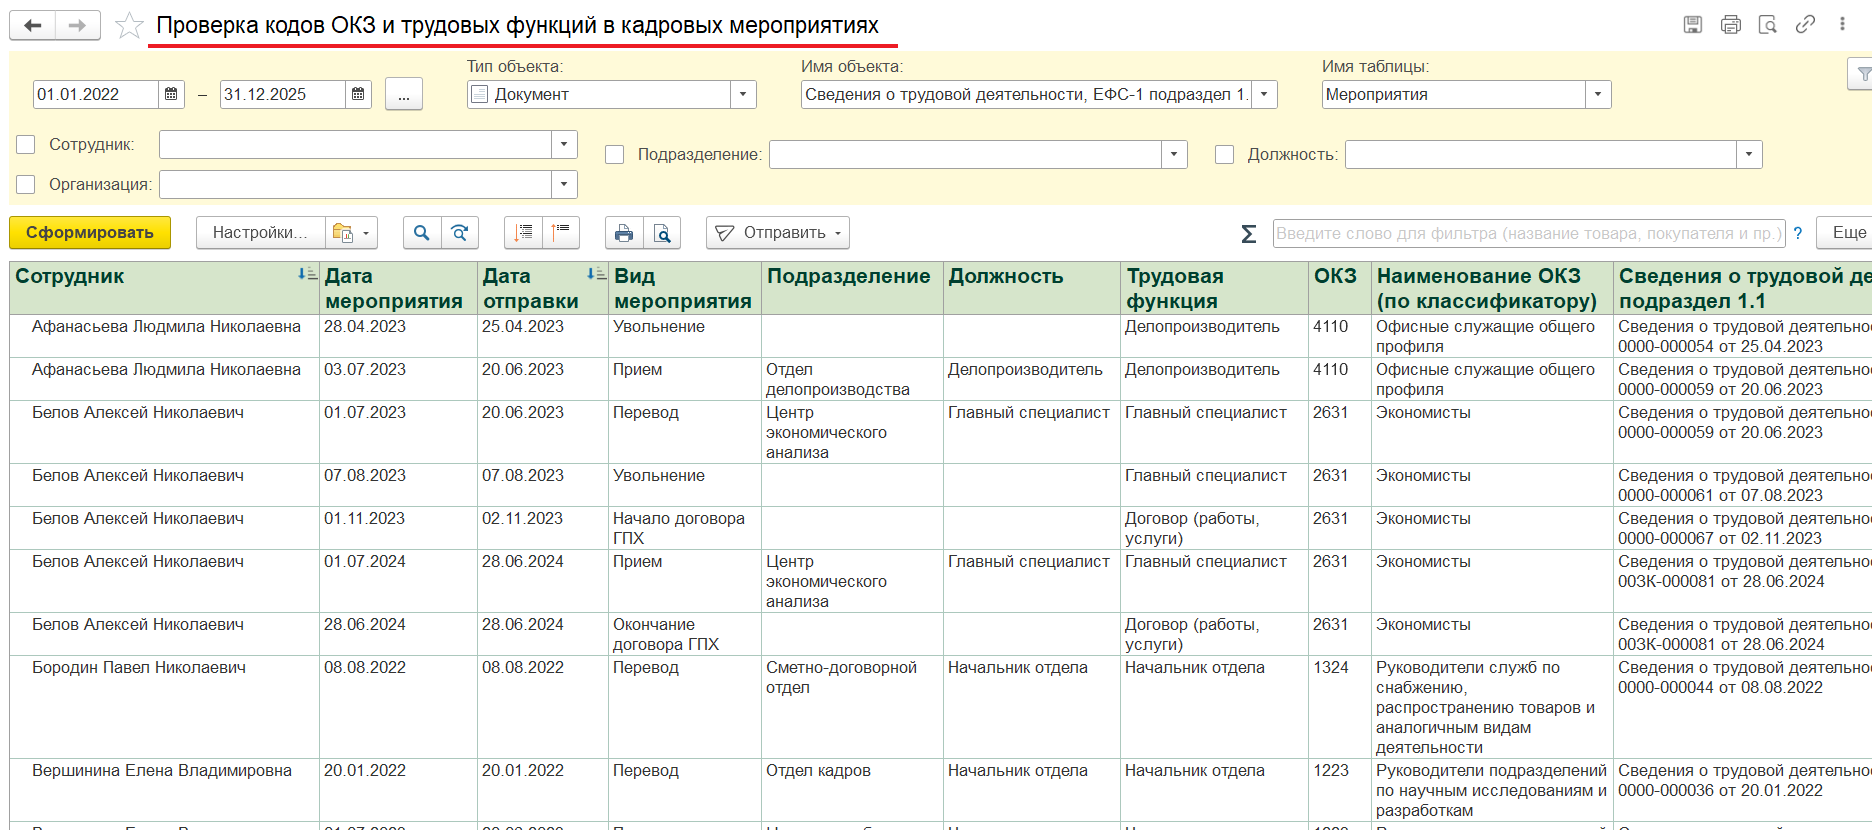The height and width of the screenshot is (830, 1872).
Task: Click into the filter word search field
Action: coord(1528,233)
